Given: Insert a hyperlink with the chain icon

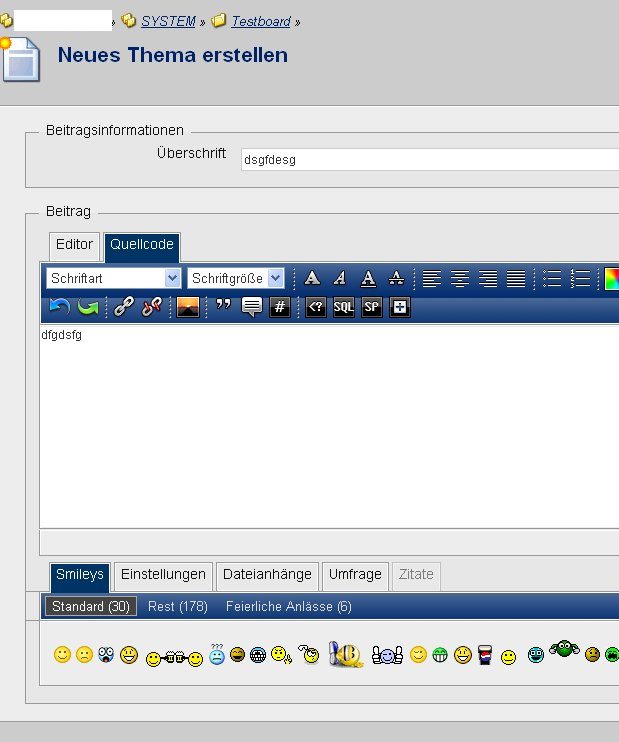Looking at the screenshot, I should (x=124, y=307).
